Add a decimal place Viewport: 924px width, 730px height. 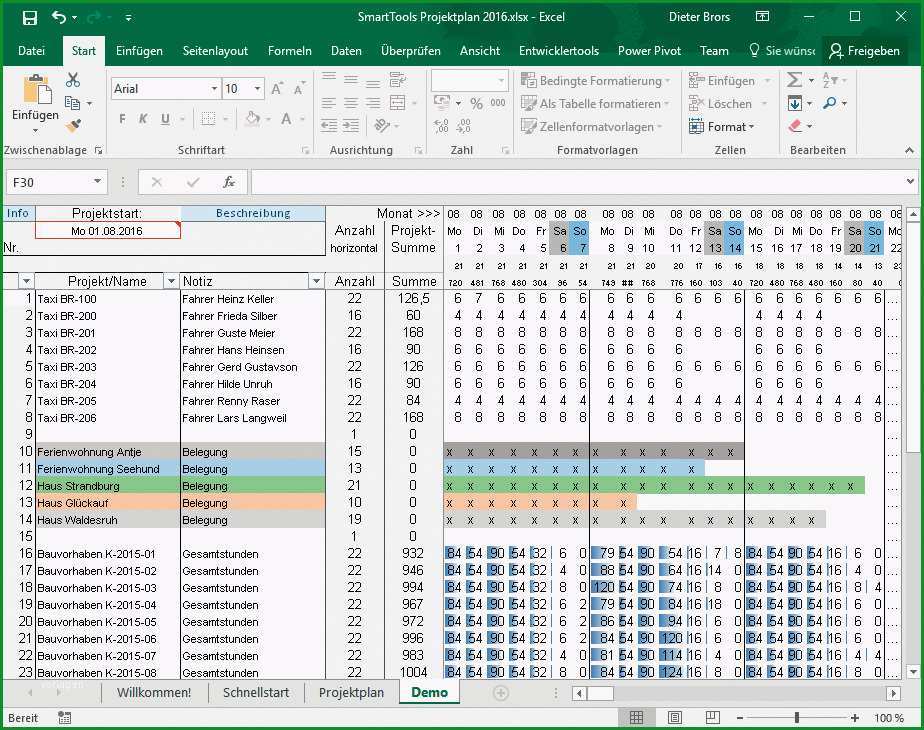[x=441, y=125]
